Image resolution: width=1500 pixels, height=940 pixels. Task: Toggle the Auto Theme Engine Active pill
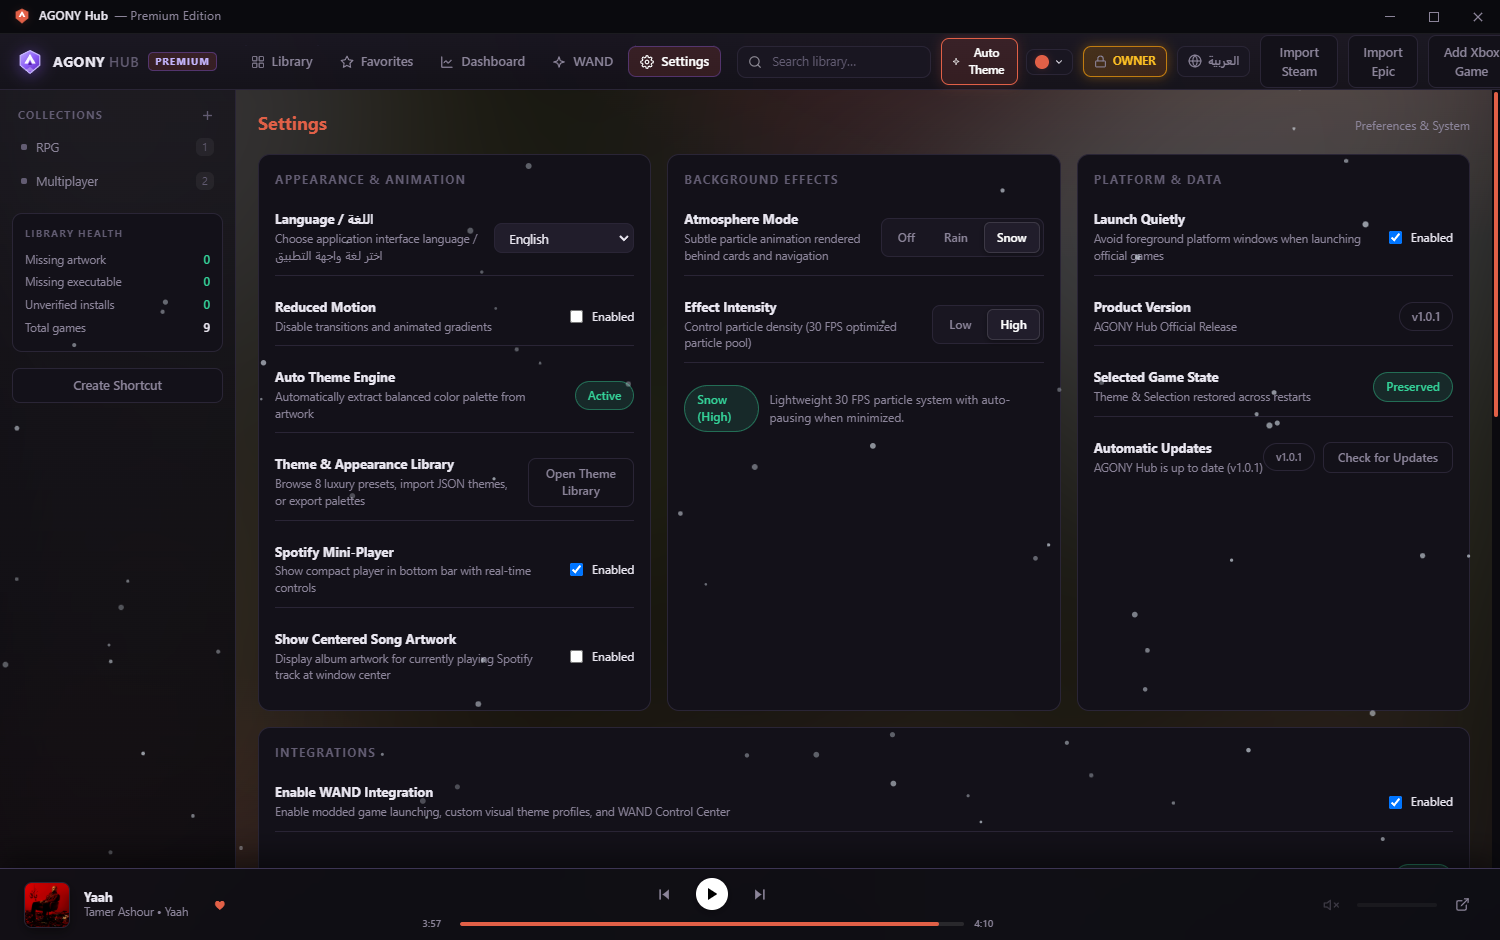[x=604, y=396]
